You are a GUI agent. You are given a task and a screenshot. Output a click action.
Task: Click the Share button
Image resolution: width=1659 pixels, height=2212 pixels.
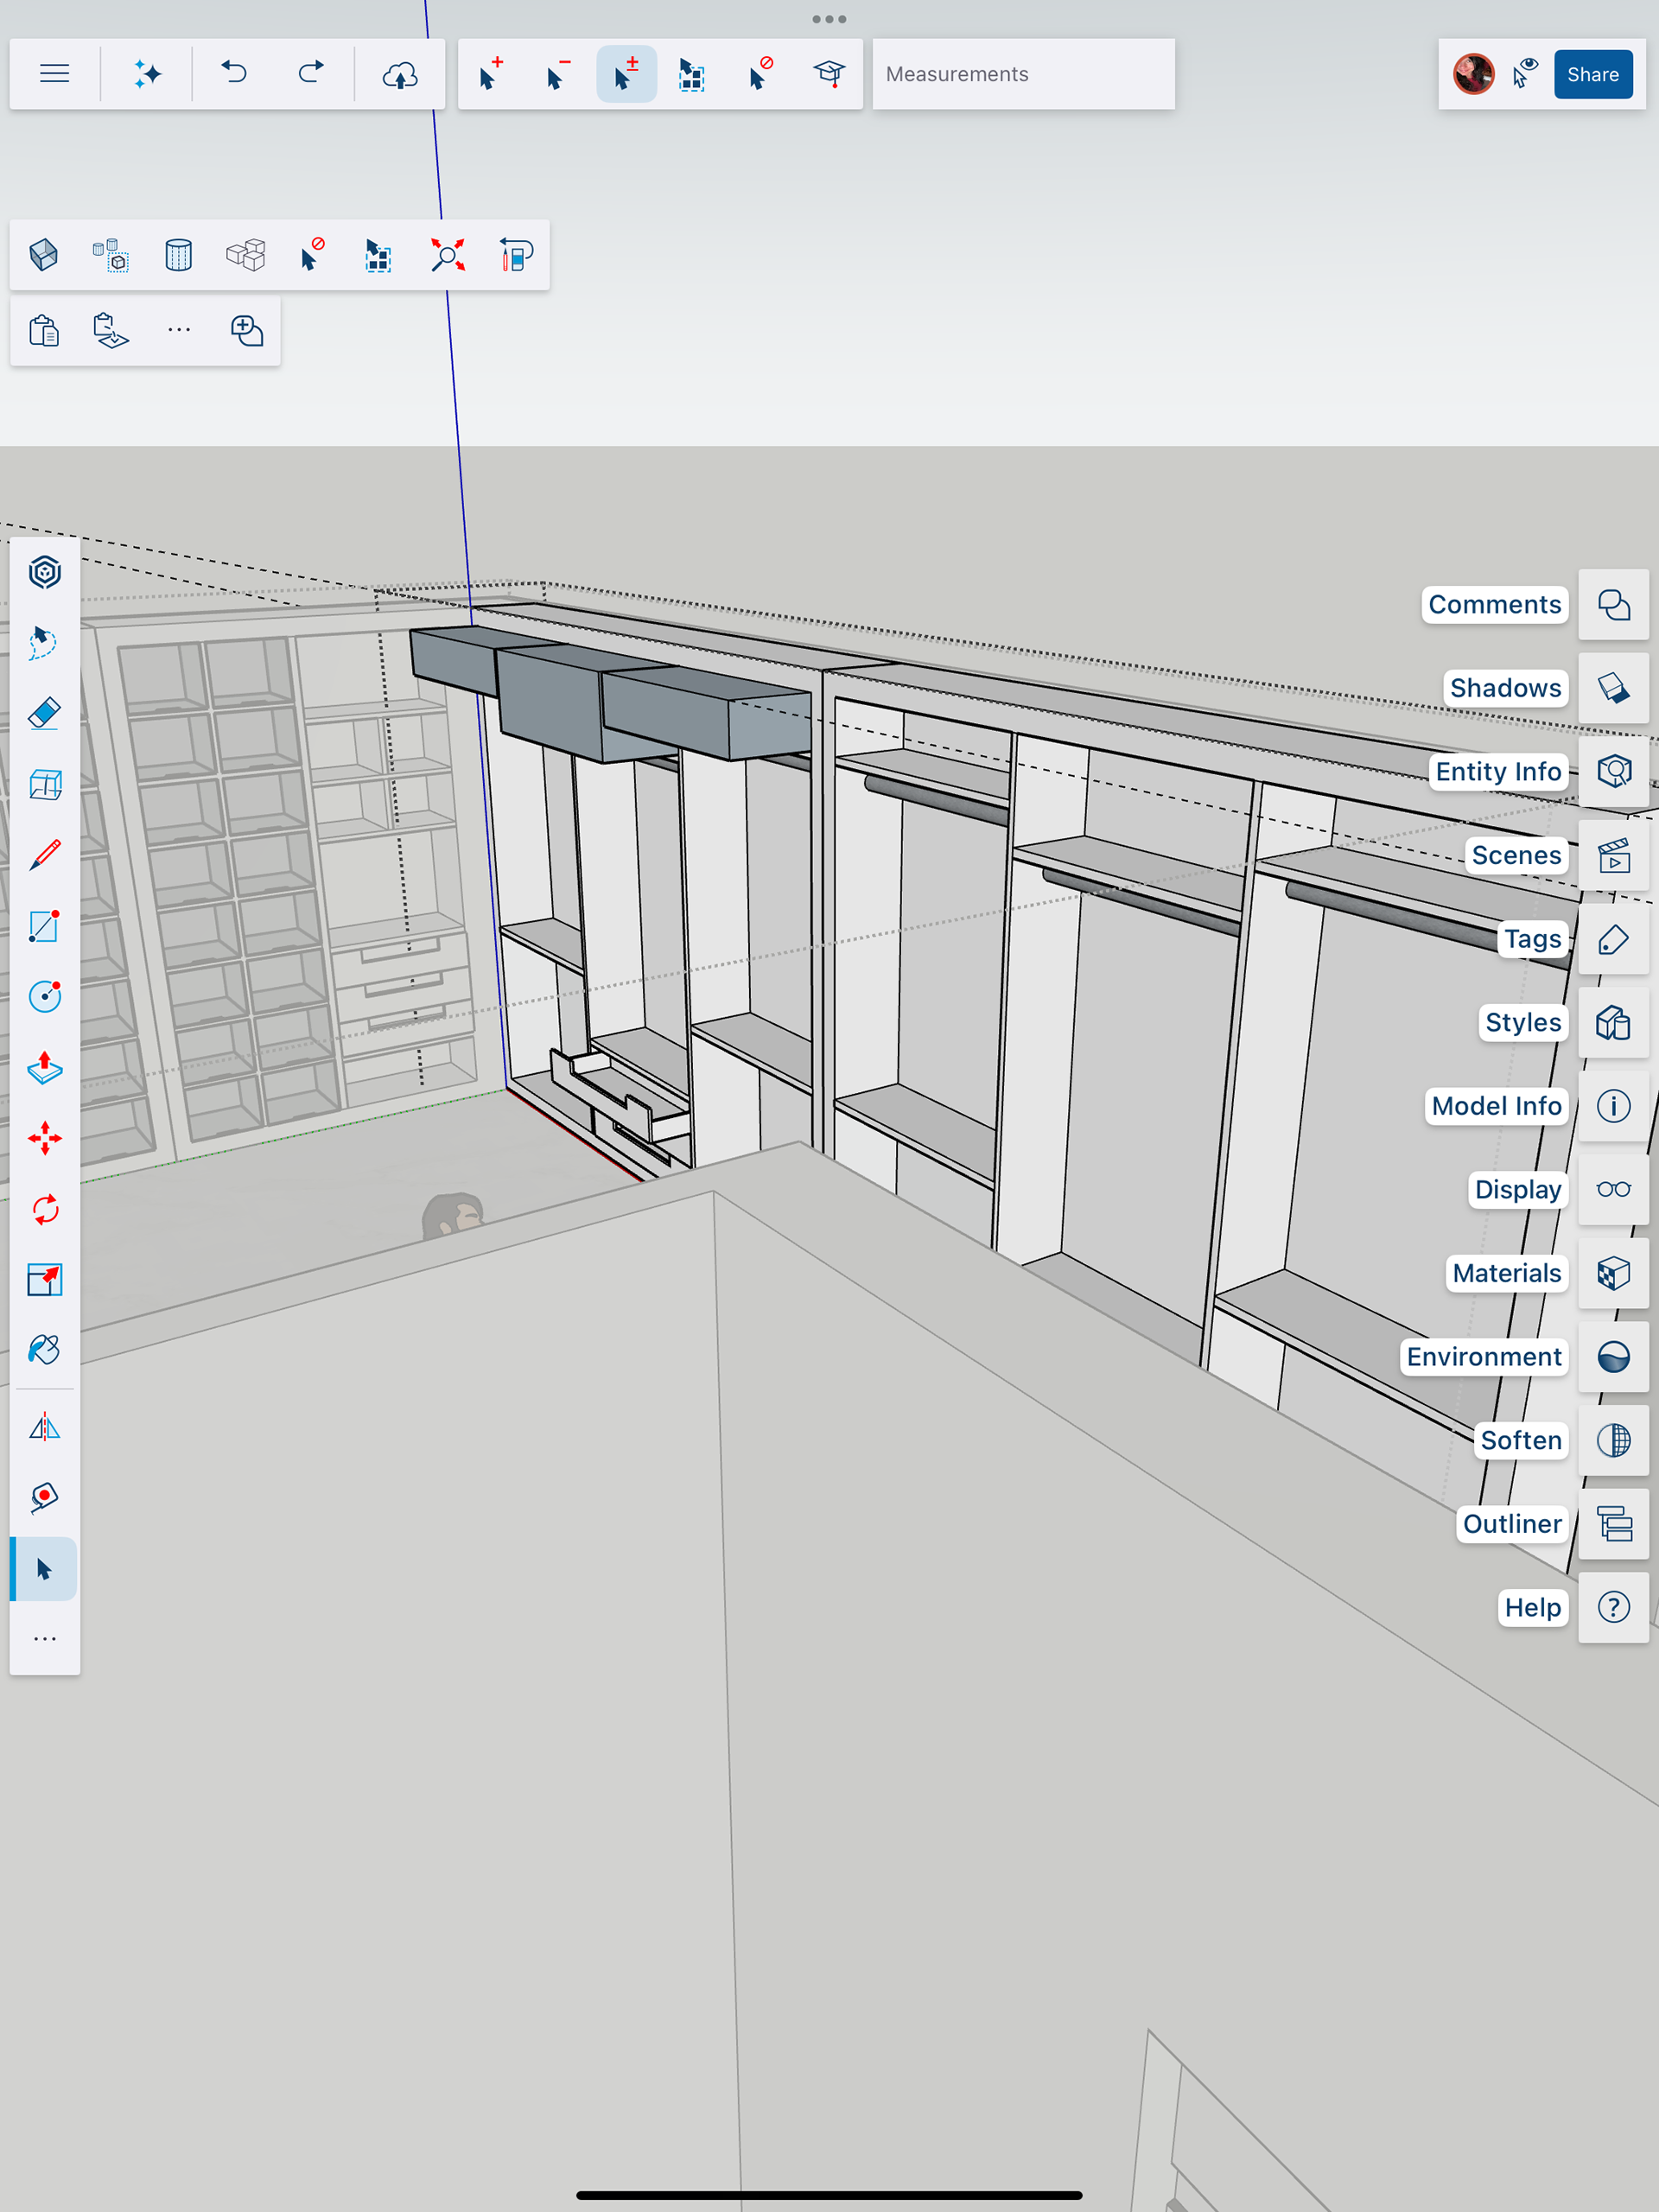point(1592,74)
